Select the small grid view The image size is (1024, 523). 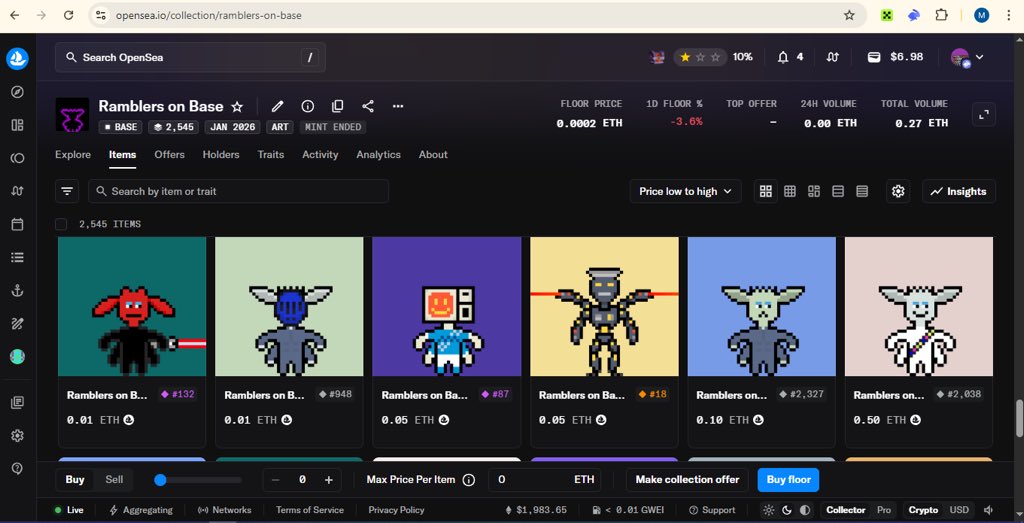coord(790,191)
